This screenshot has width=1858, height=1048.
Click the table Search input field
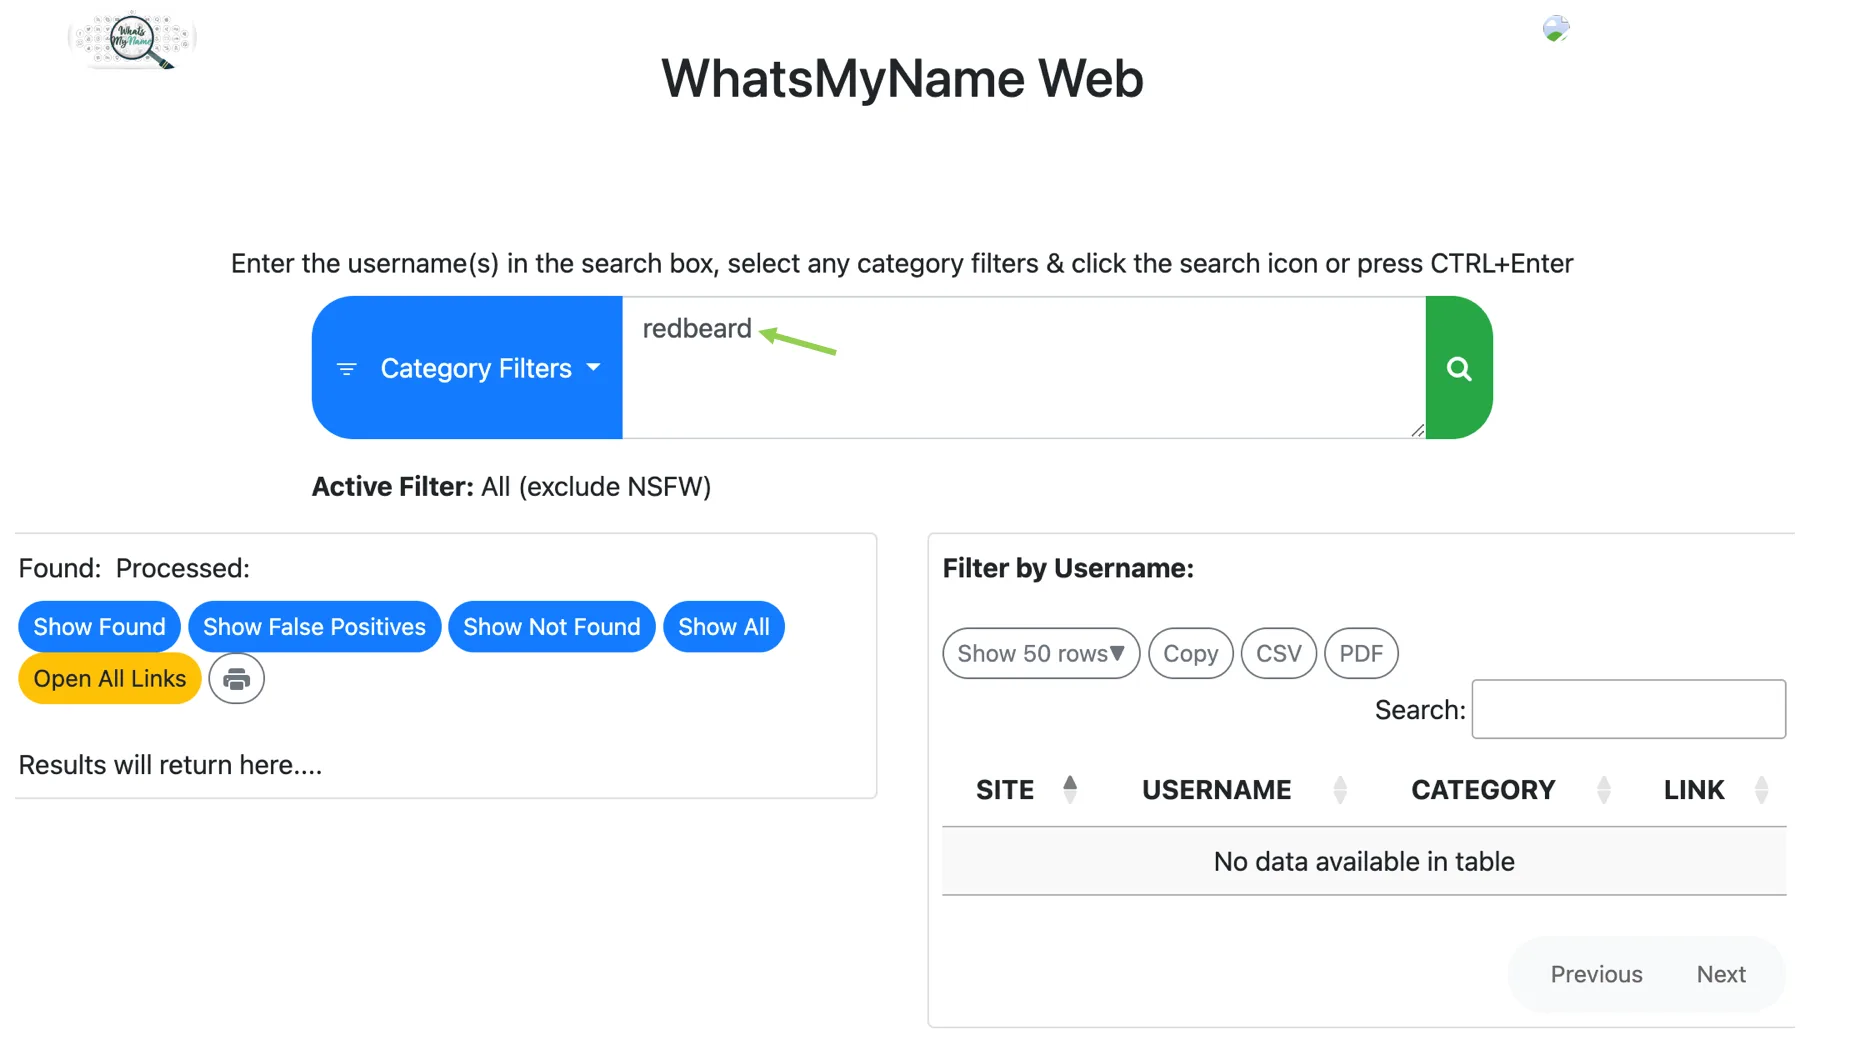pos(1628,709)
